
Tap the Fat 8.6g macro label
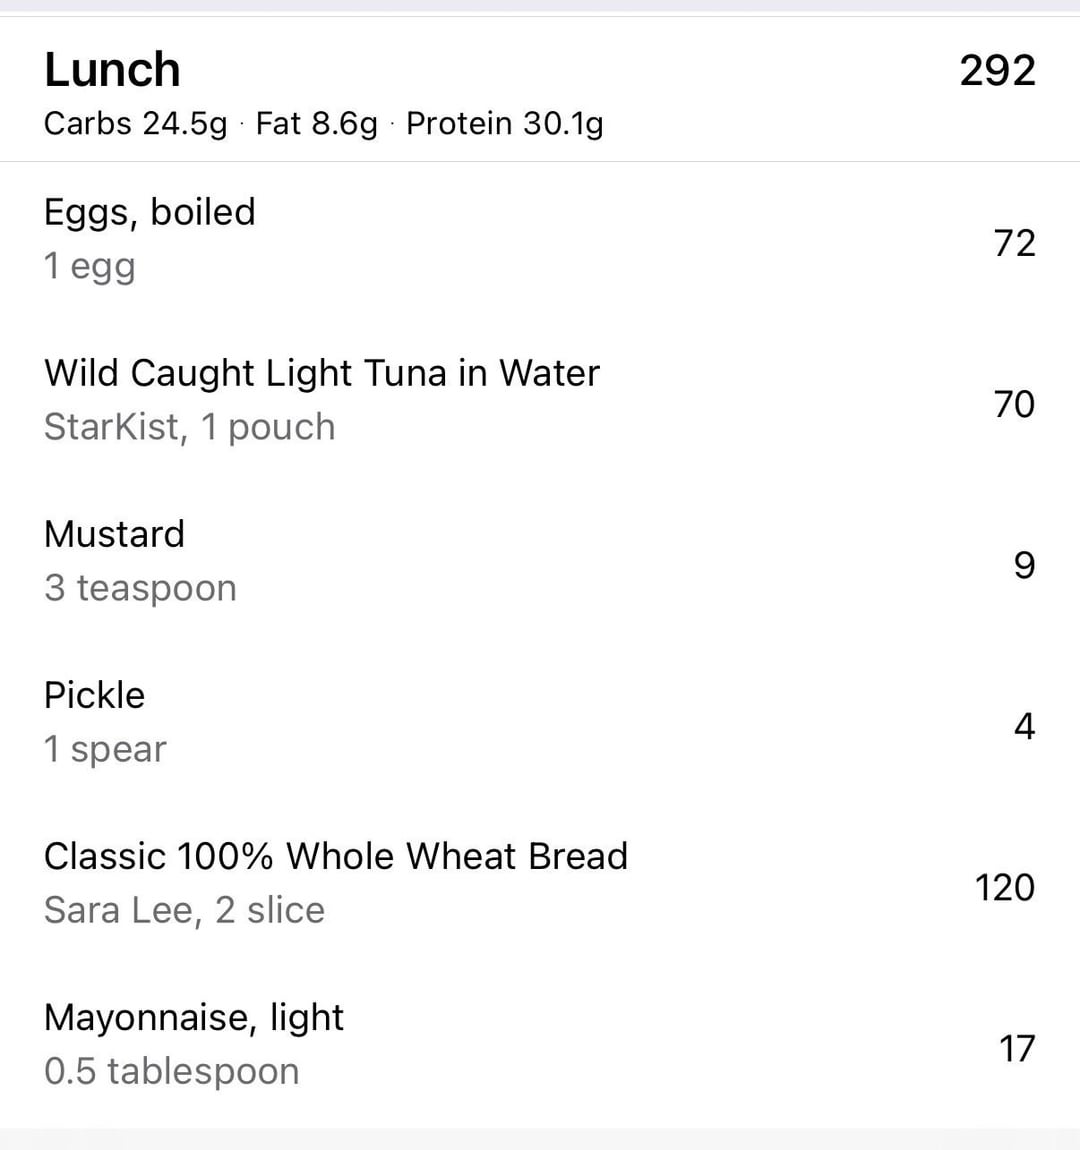(x=317, y=124)
